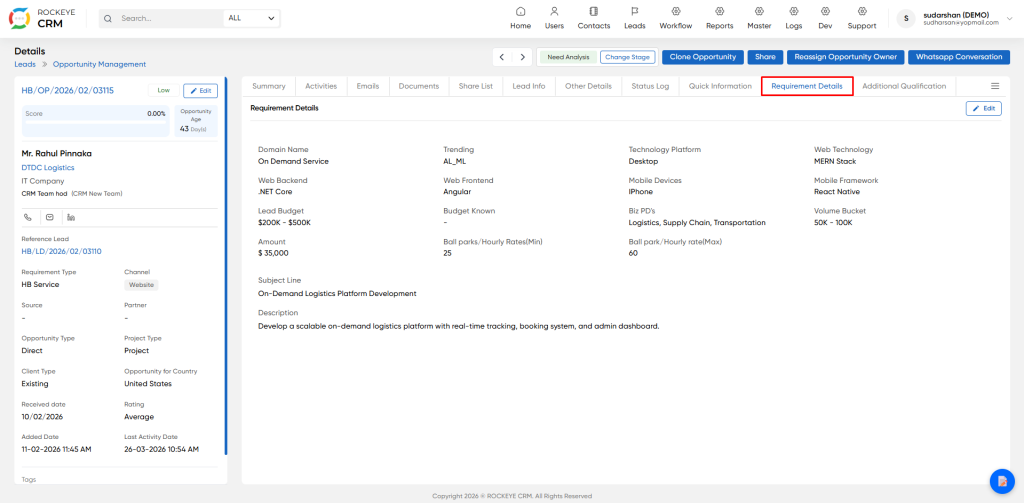
Task: Switch to the Share List tab
Action: pos(475,86)
